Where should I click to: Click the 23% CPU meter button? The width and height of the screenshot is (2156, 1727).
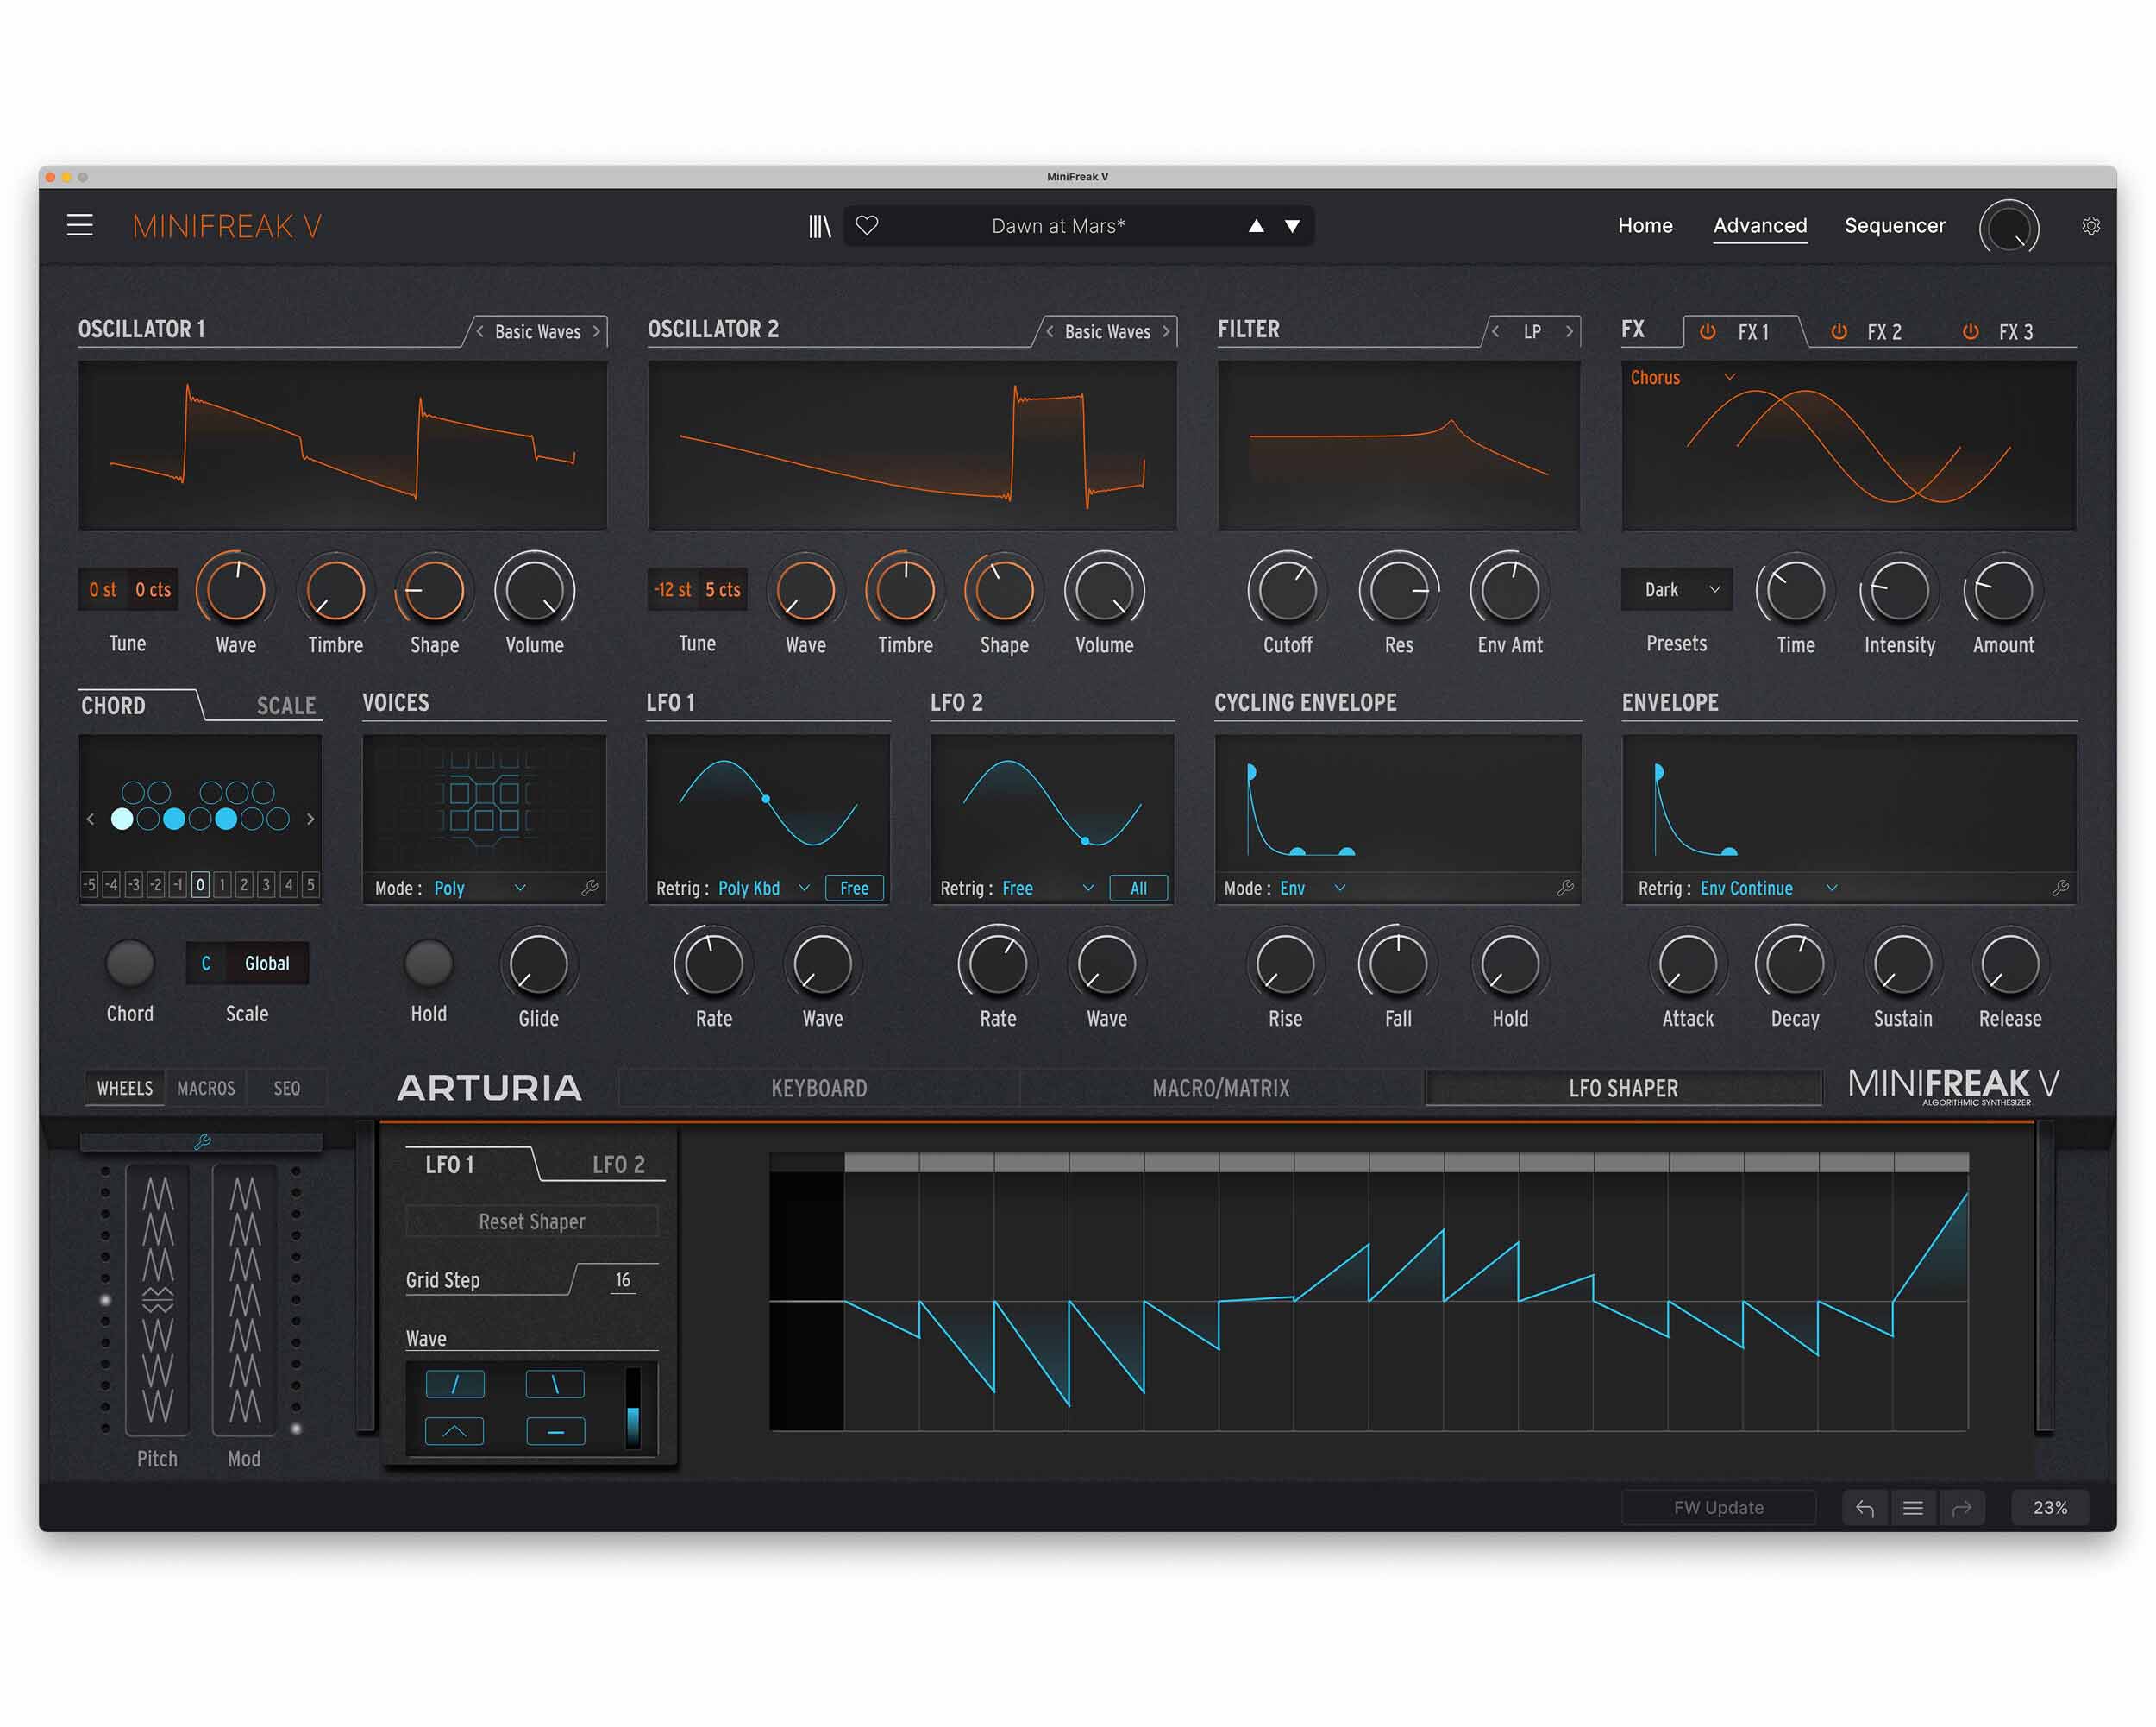coord(2050,1508)
